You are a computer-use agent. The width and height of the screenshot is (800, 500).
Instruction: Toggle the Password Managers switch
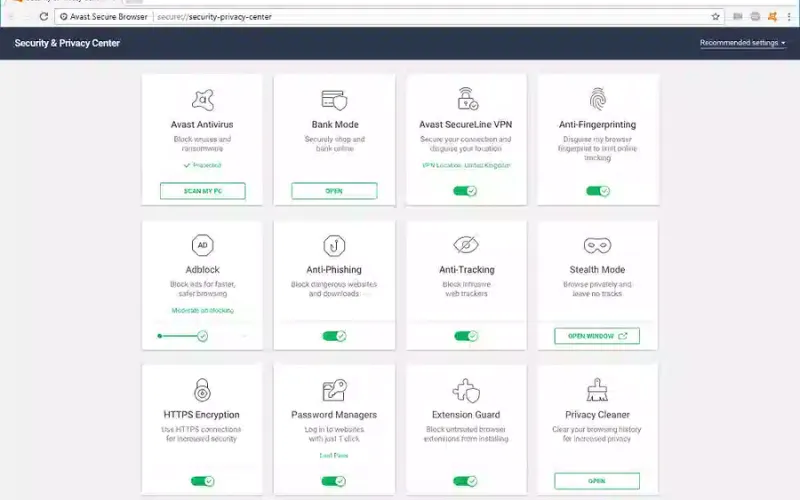tap(334, 481)
